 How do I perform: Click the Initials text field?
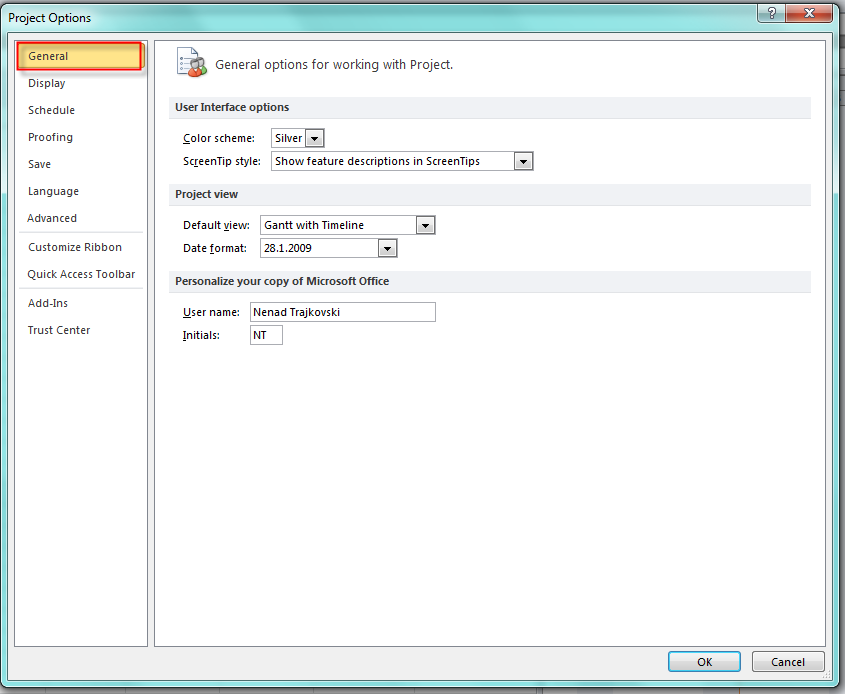266,336
